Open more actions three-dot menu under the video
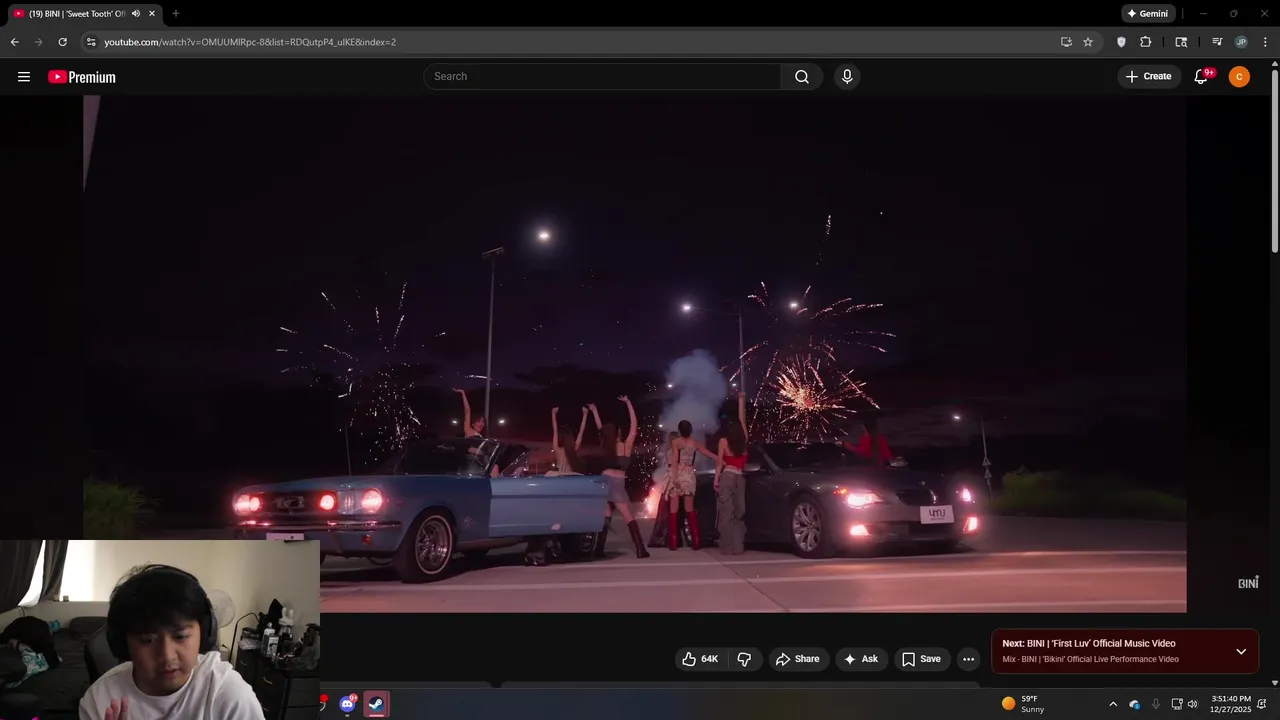The width and height of the screenshot is (1280, 720). point(968,659)
